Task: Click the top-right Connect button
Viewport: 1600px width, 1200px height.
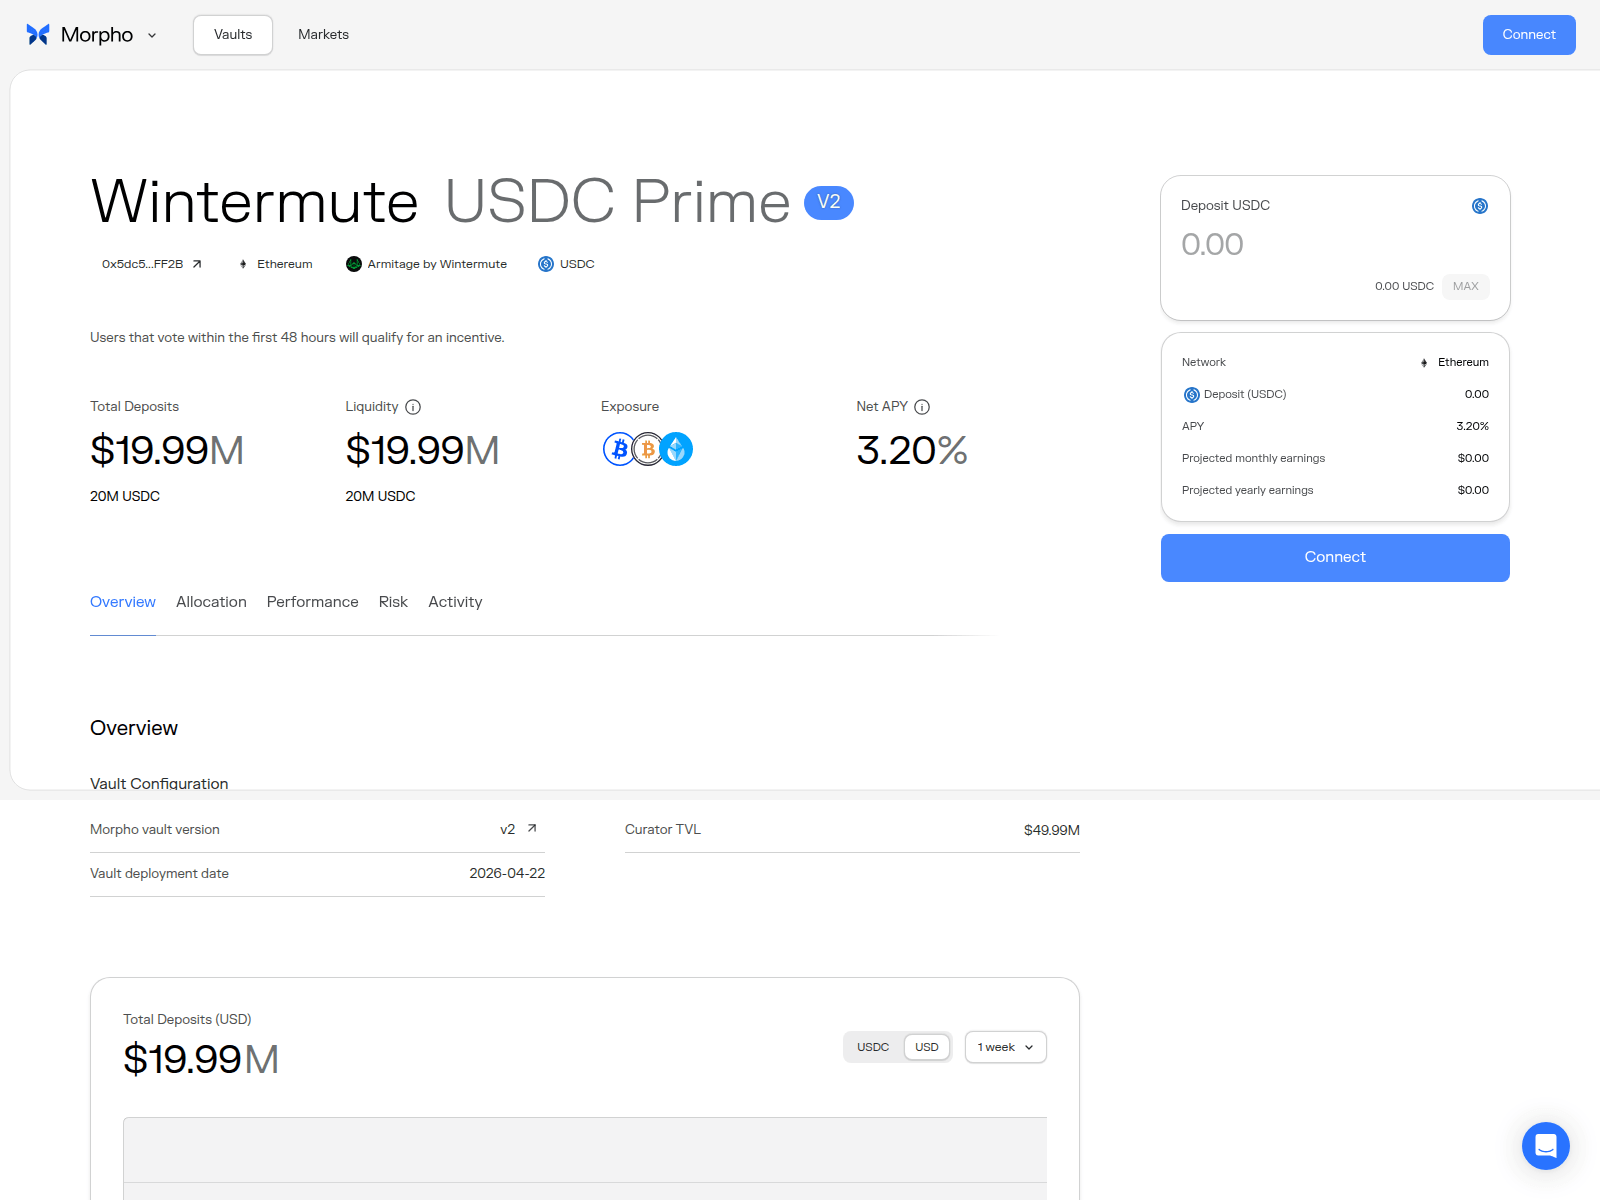Action: click(1529, 35)
